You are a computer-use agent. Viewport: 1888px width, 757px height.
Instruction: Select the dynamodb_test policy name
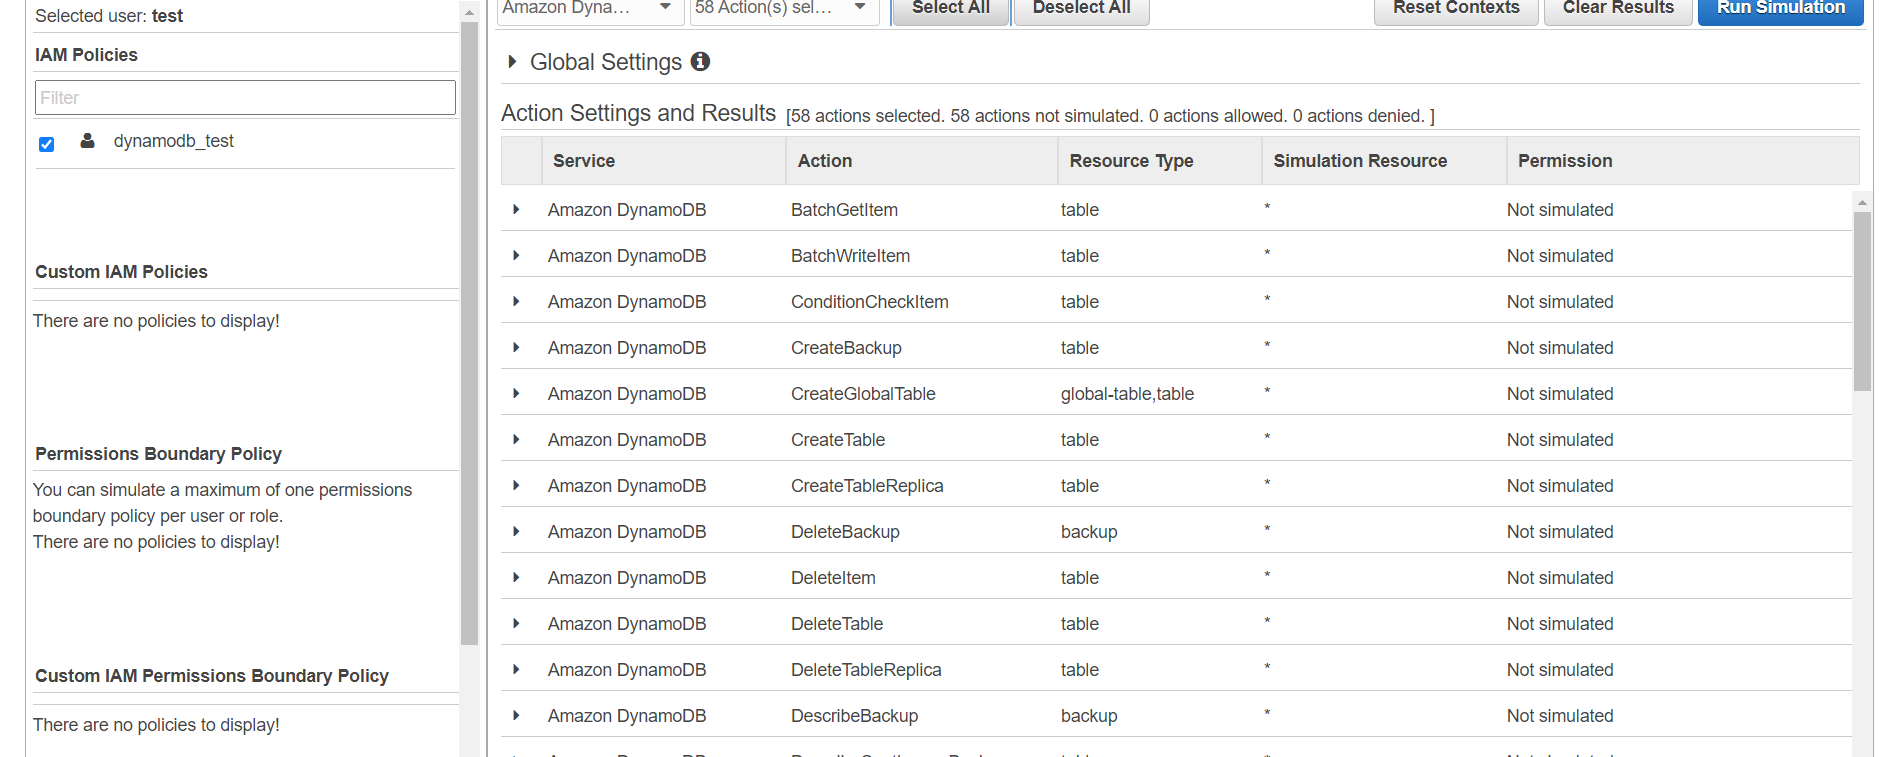174,141
